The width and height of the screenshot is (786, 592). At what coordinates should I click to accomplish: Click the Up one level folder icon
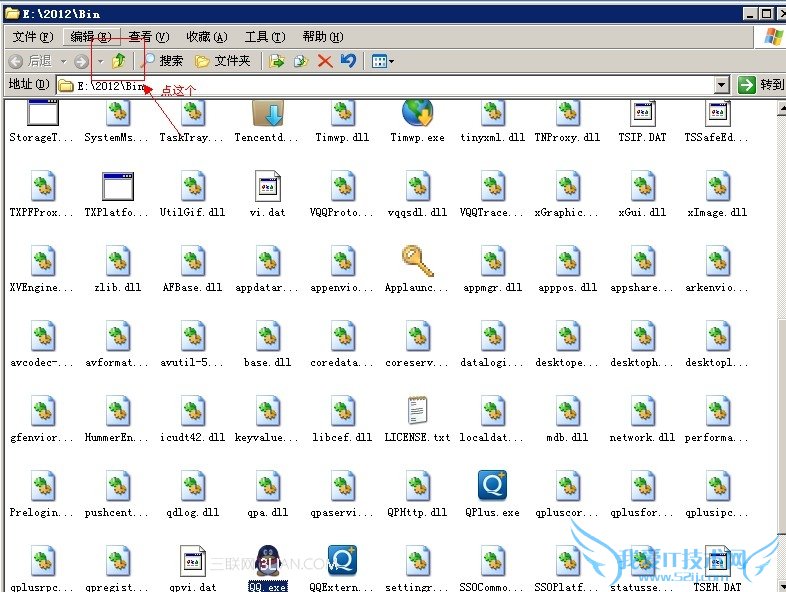point(119,61)
